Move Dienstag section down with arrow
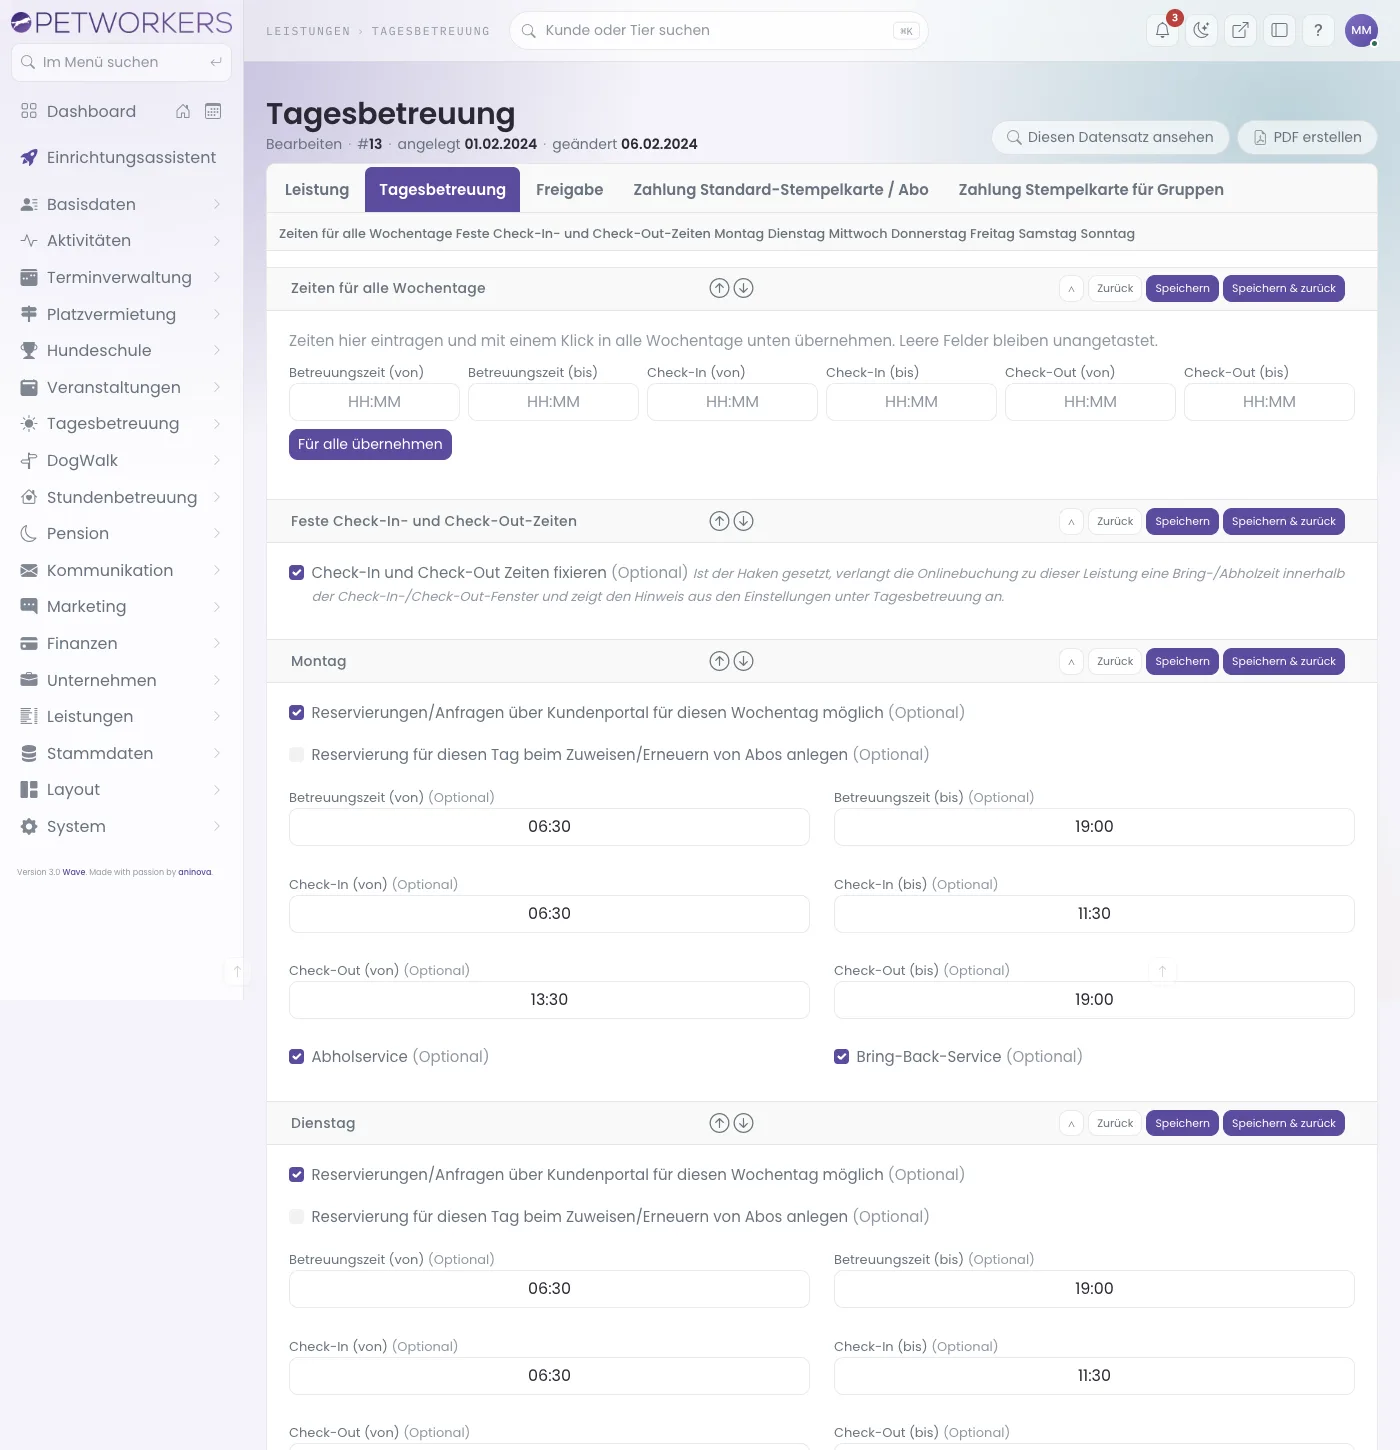 (743, 1123)
